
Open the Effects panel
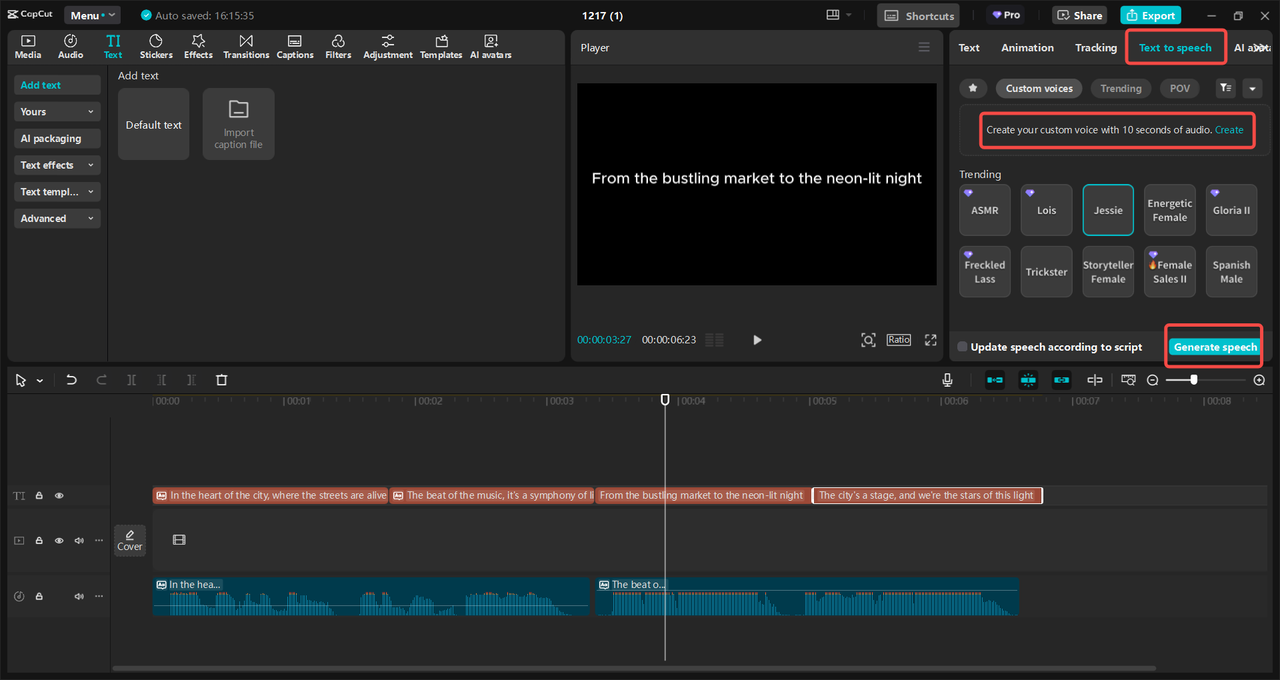pos(198,46)
